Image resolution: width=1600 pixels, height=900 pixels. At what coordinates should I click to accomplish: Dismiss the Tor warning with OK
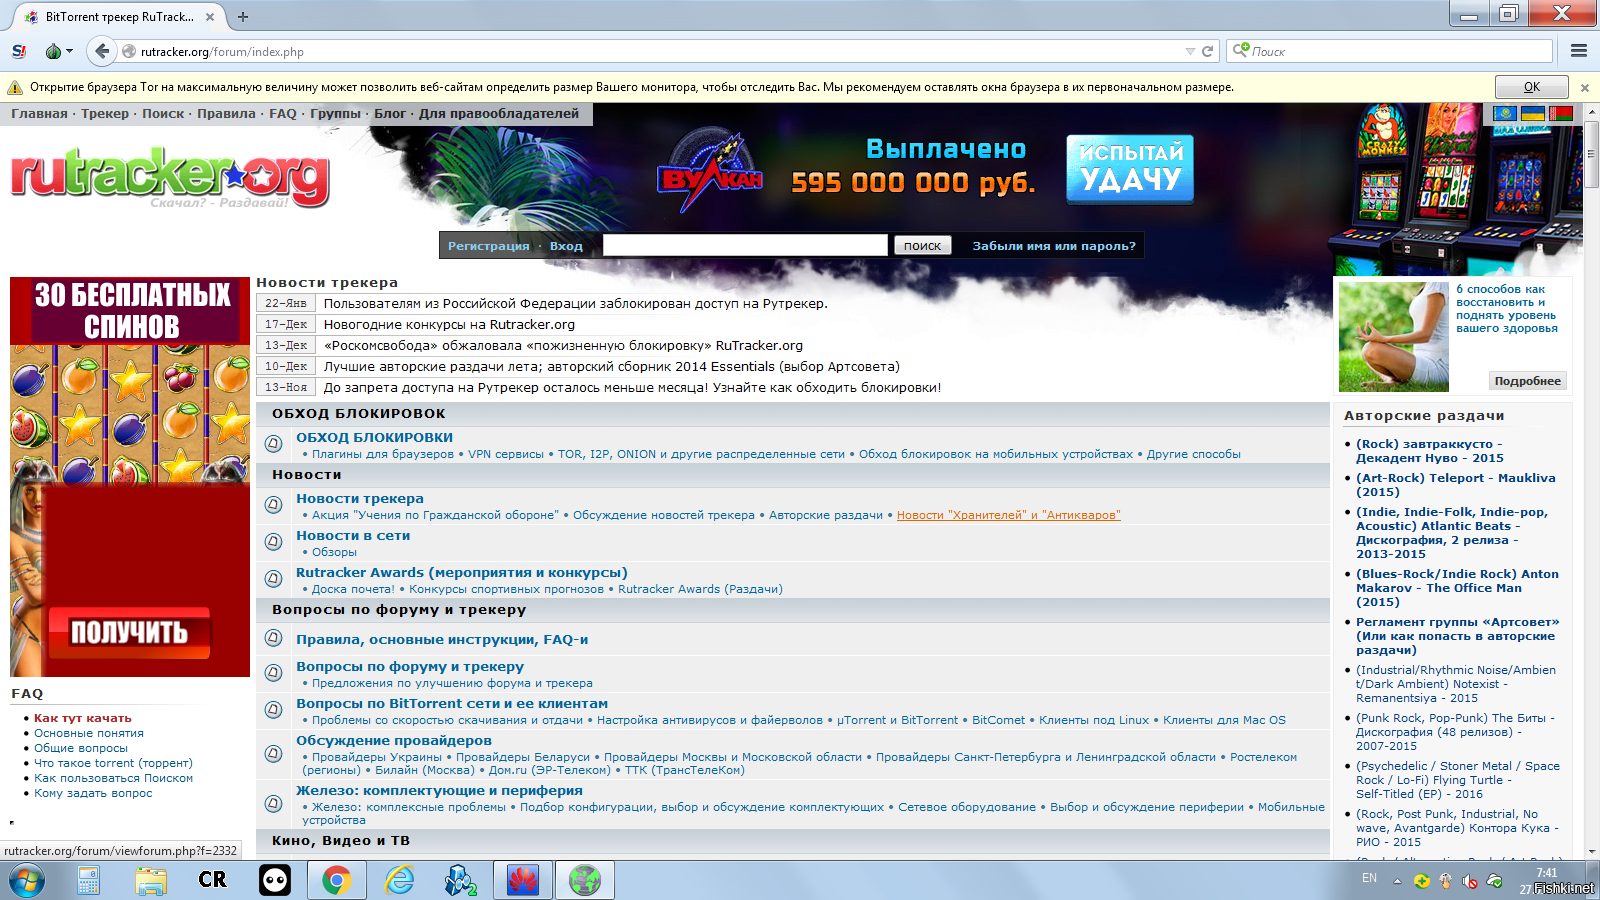1531,87
